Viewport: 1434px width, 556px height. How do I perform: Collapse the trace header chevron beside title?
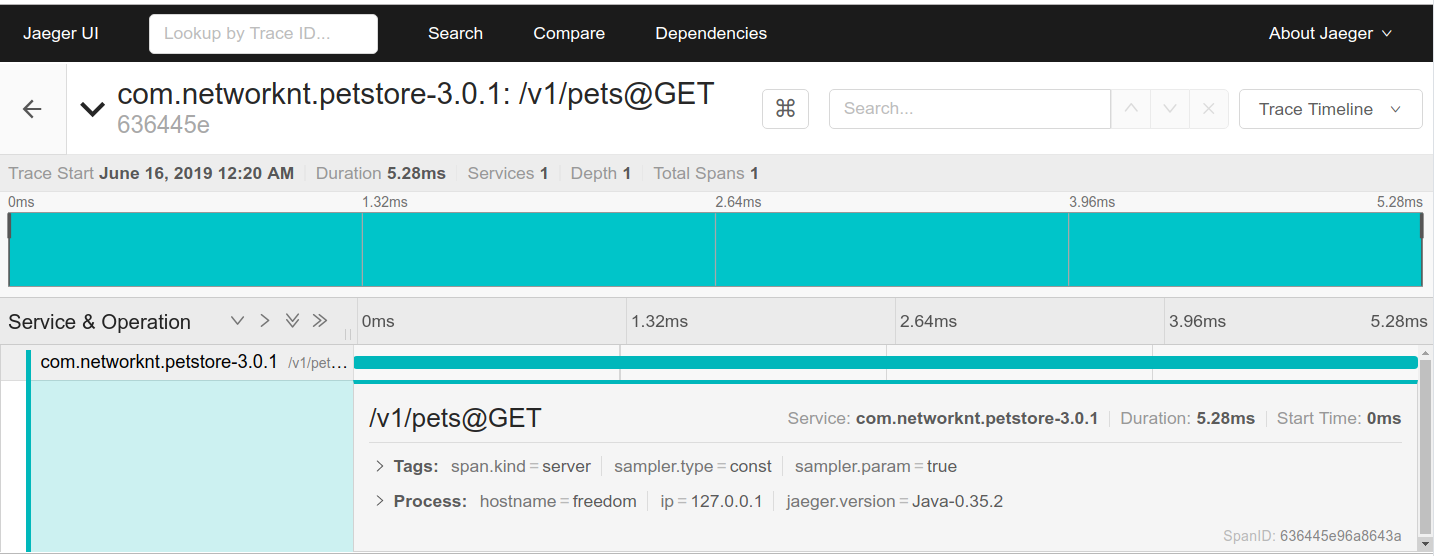93,109
